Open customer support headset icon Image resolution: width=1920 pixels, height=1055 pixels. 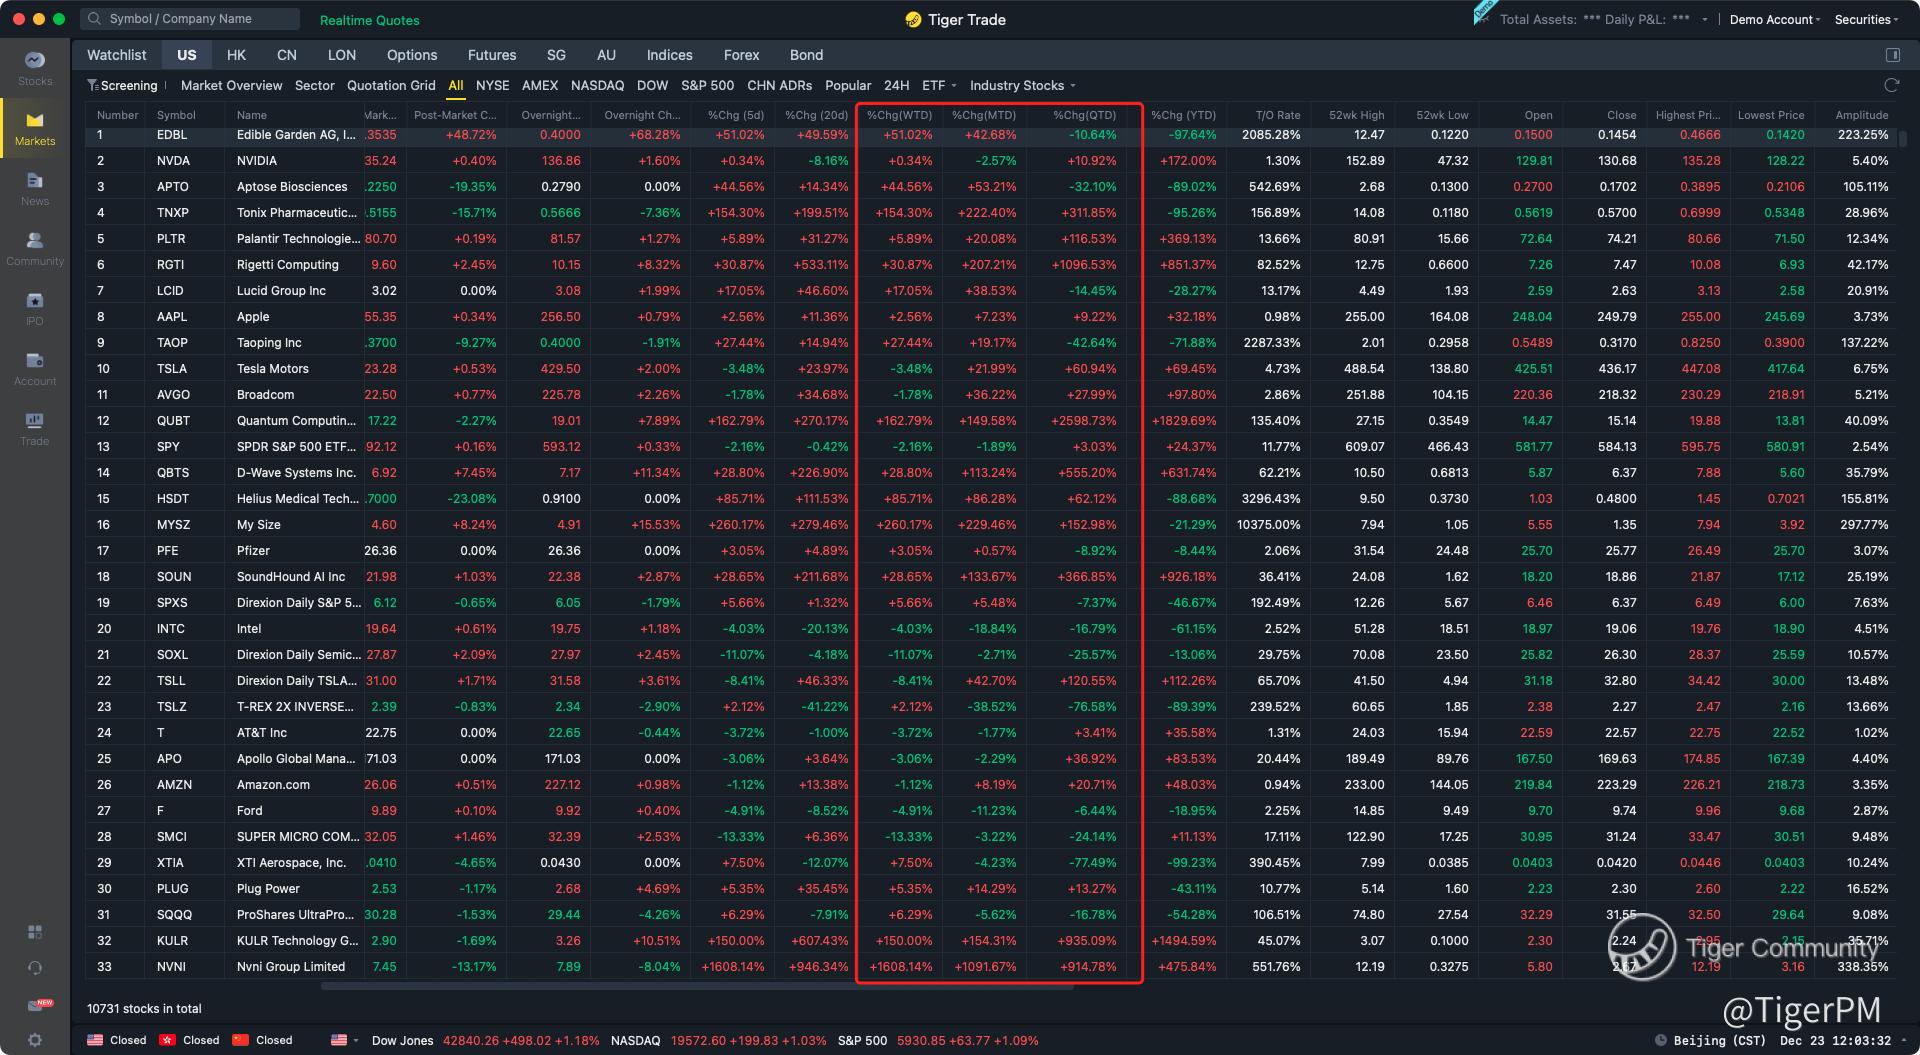pos(35,968)
